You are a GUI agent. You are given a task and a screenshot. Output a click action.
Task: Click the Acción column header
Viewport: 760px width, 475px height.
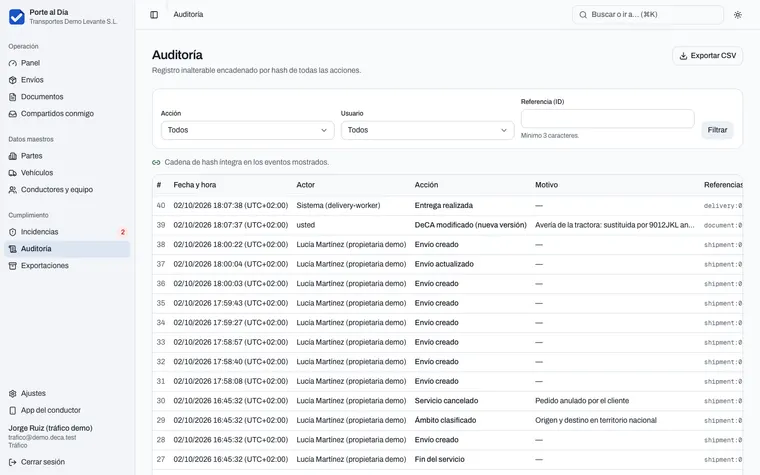click(426, 185)
